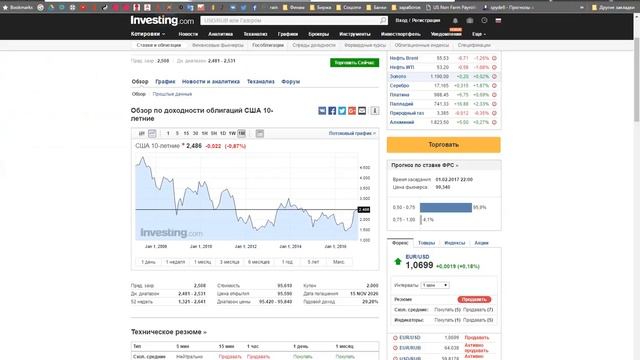This screenshot has width=640, height=360.
Task: Set chart range to 1 год
Action: (x=287, y=262)
